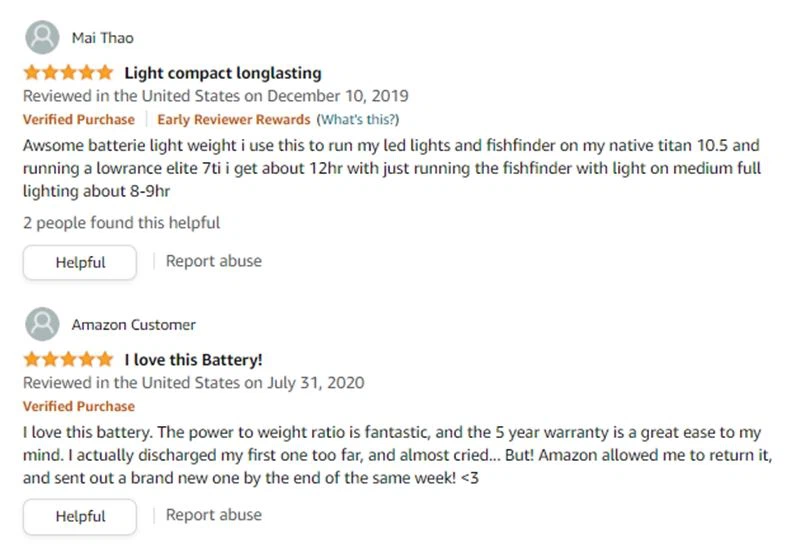Mark the Amazon Customer review as Helpful

(x=80, y=517)
